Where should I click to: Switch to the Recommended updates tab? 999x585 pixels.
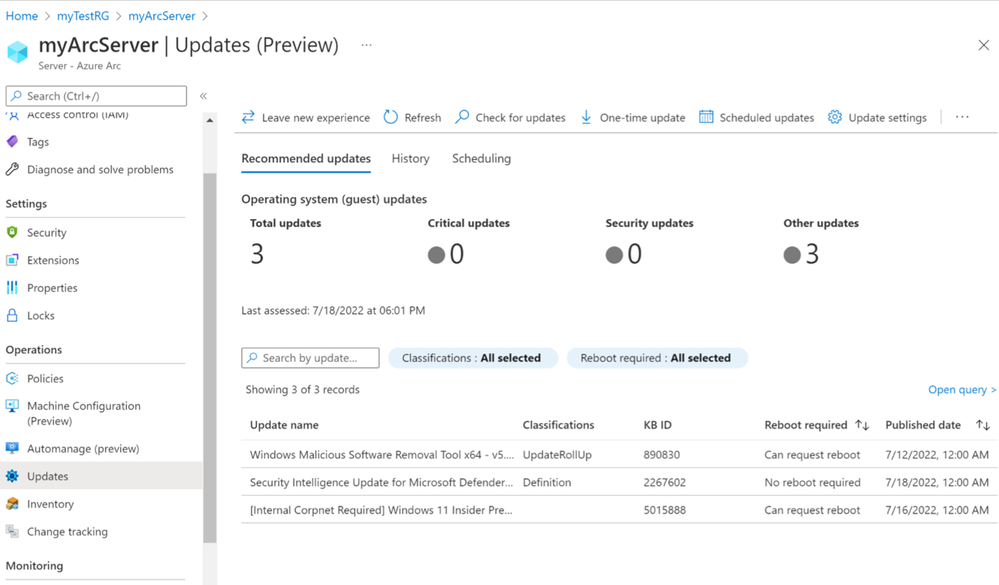click(x=306, y=159)
